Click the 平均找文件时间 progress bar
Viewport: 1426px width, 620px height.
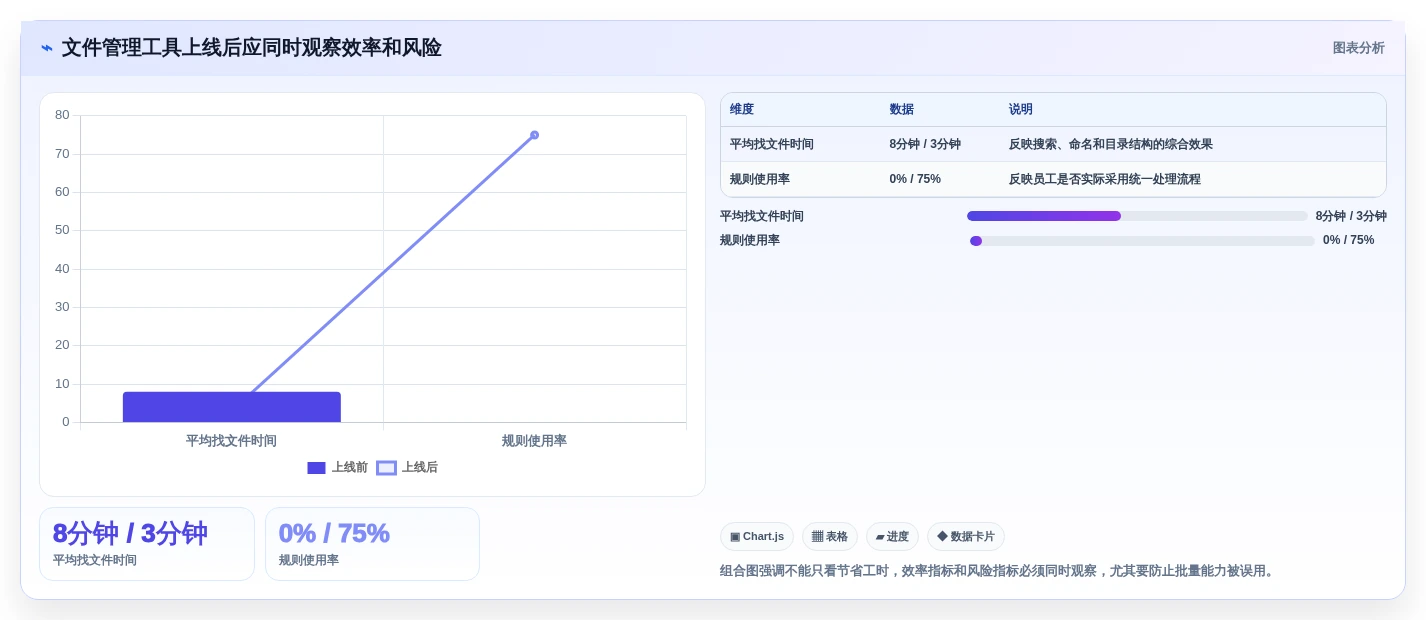[1137, 216]
